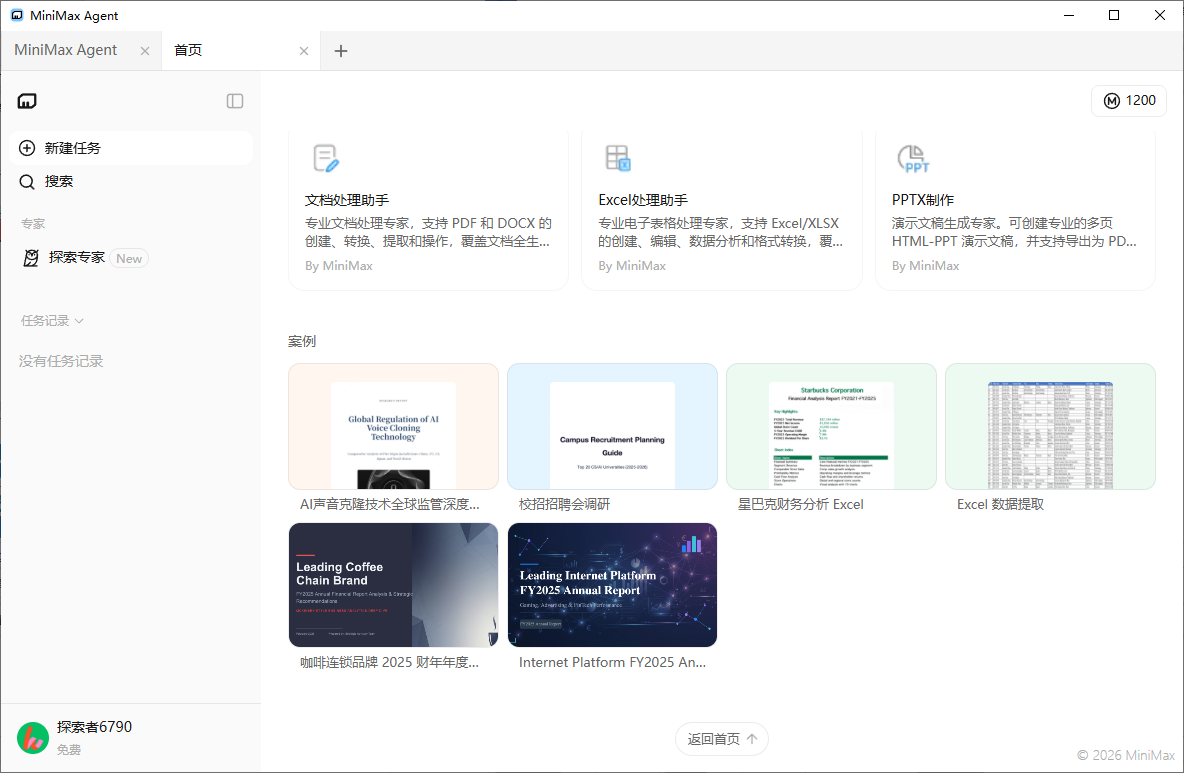Open the 星巴克财务分析 Excel case thumbnail
Image resolution: width=1184 pixels, height=773 pixels.
click(x=831, y=427)
